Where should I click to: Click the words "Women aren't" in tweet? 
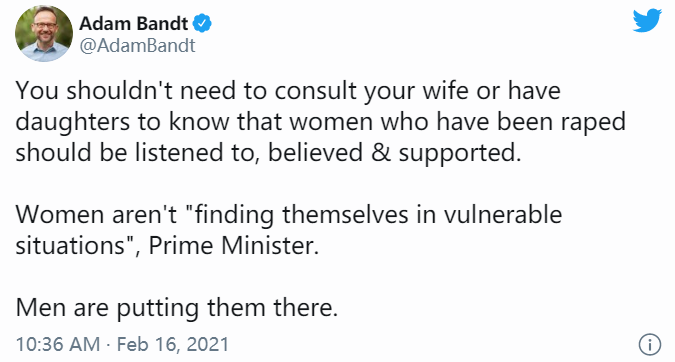[x=96, y=214]
